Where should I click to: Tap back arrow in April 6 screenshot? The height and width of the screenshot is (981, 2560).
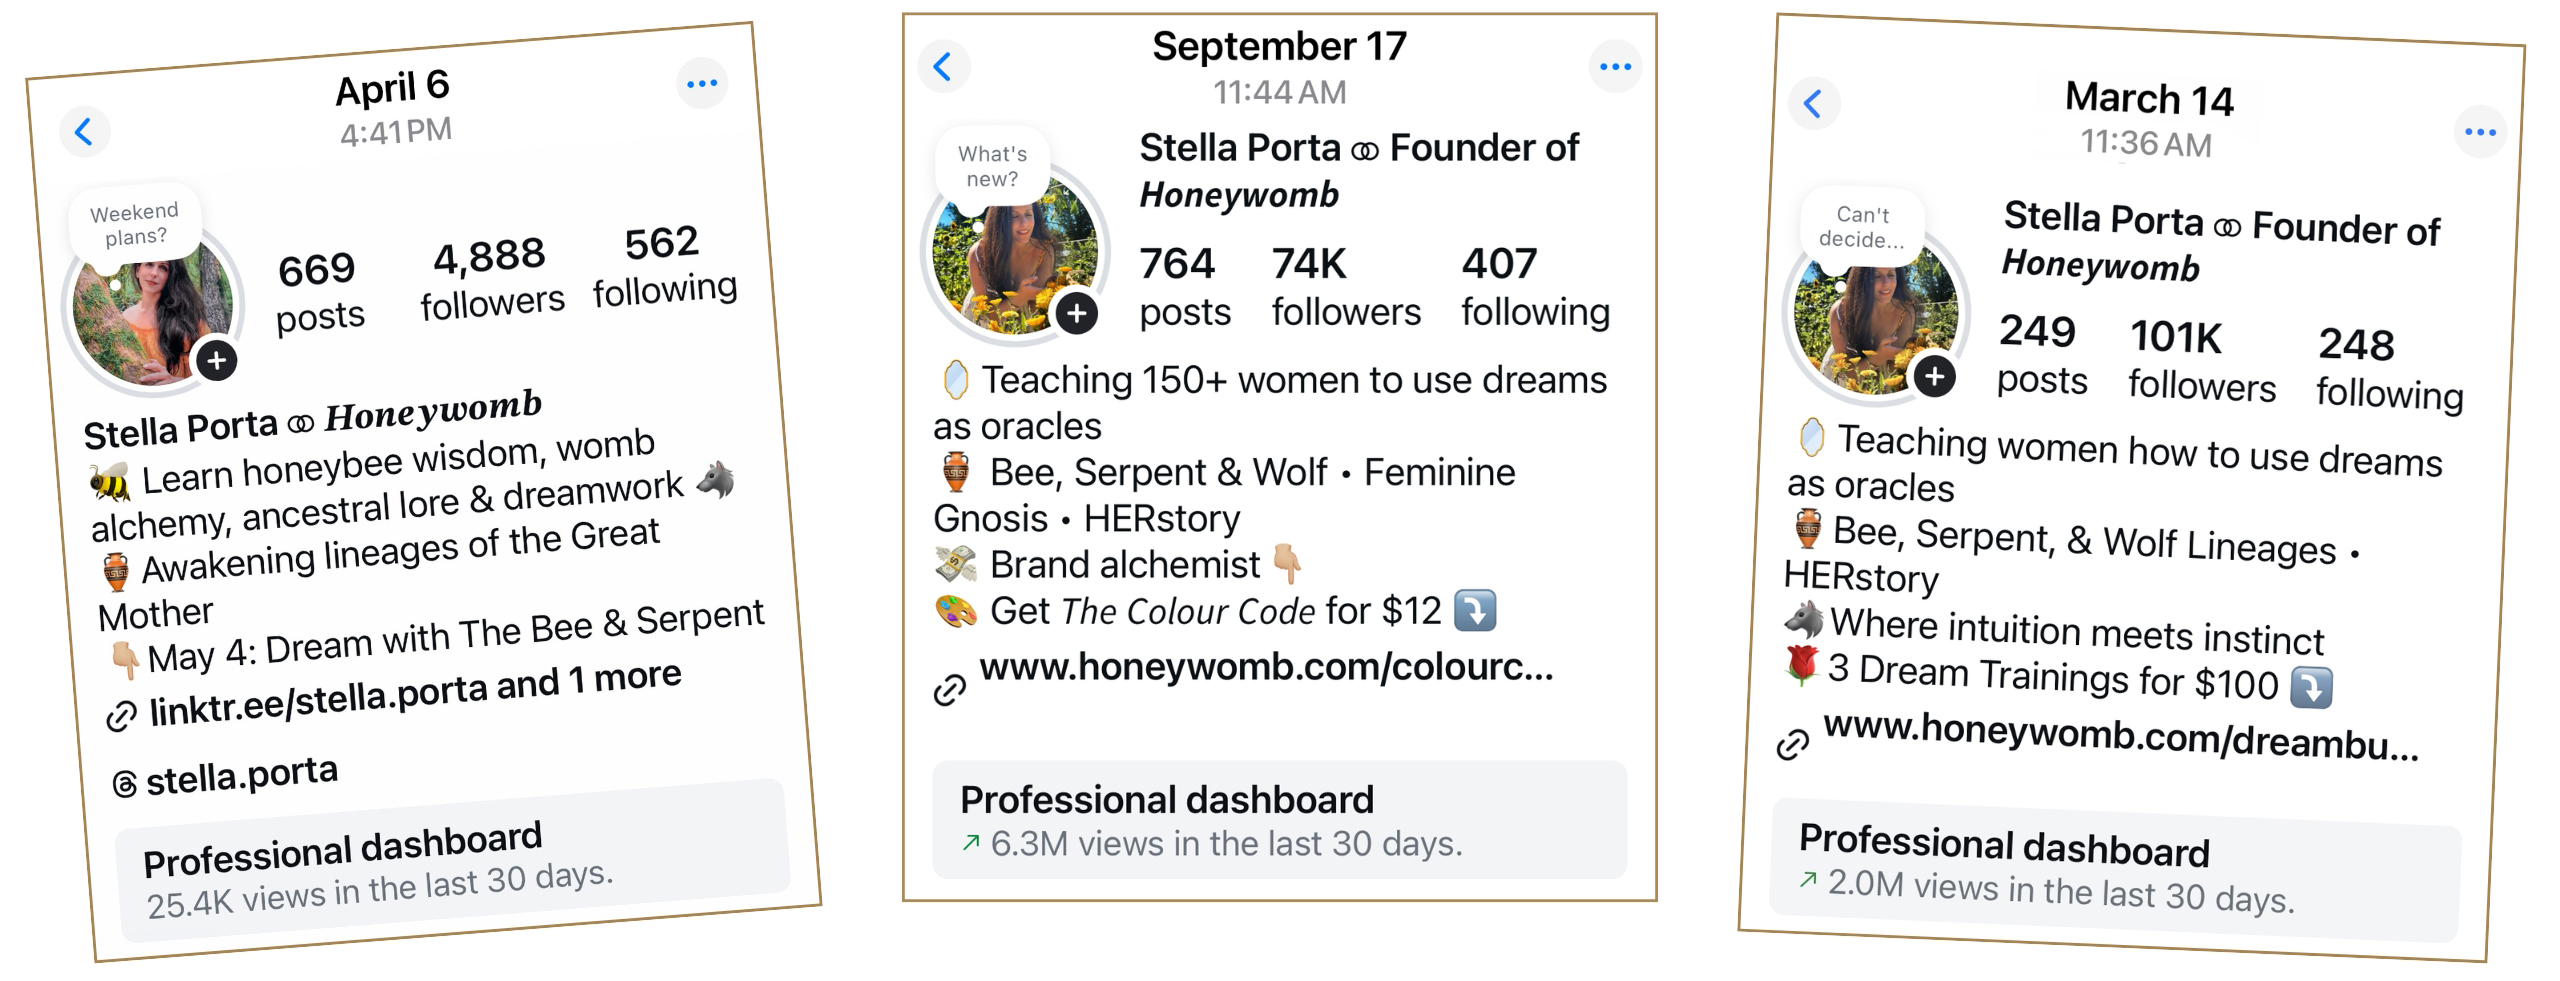click(x=84, y=132)
